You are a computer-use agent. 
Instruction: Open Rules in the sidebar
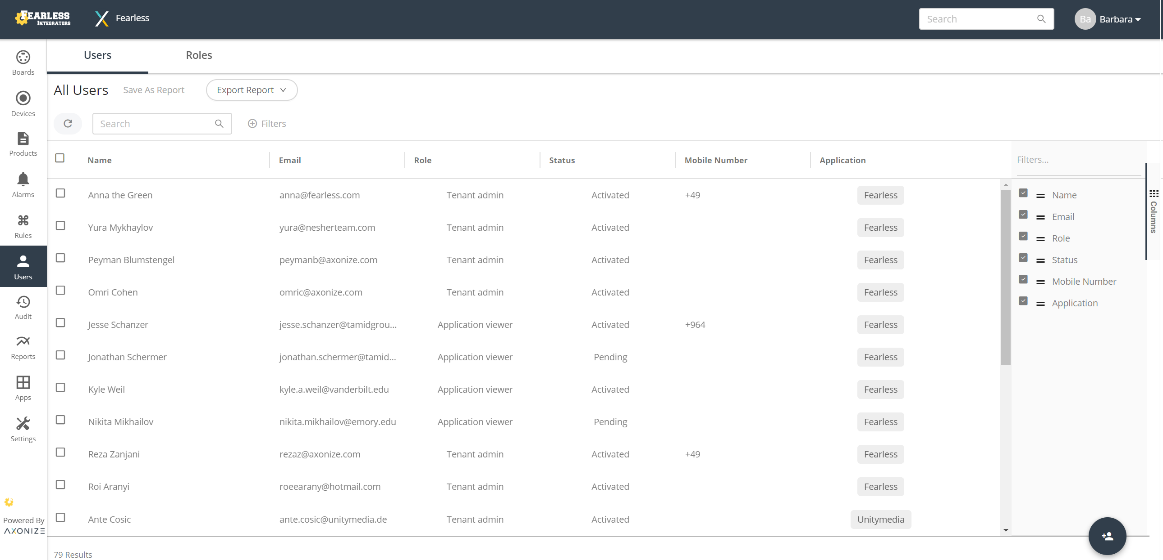[x=23, y=225]
